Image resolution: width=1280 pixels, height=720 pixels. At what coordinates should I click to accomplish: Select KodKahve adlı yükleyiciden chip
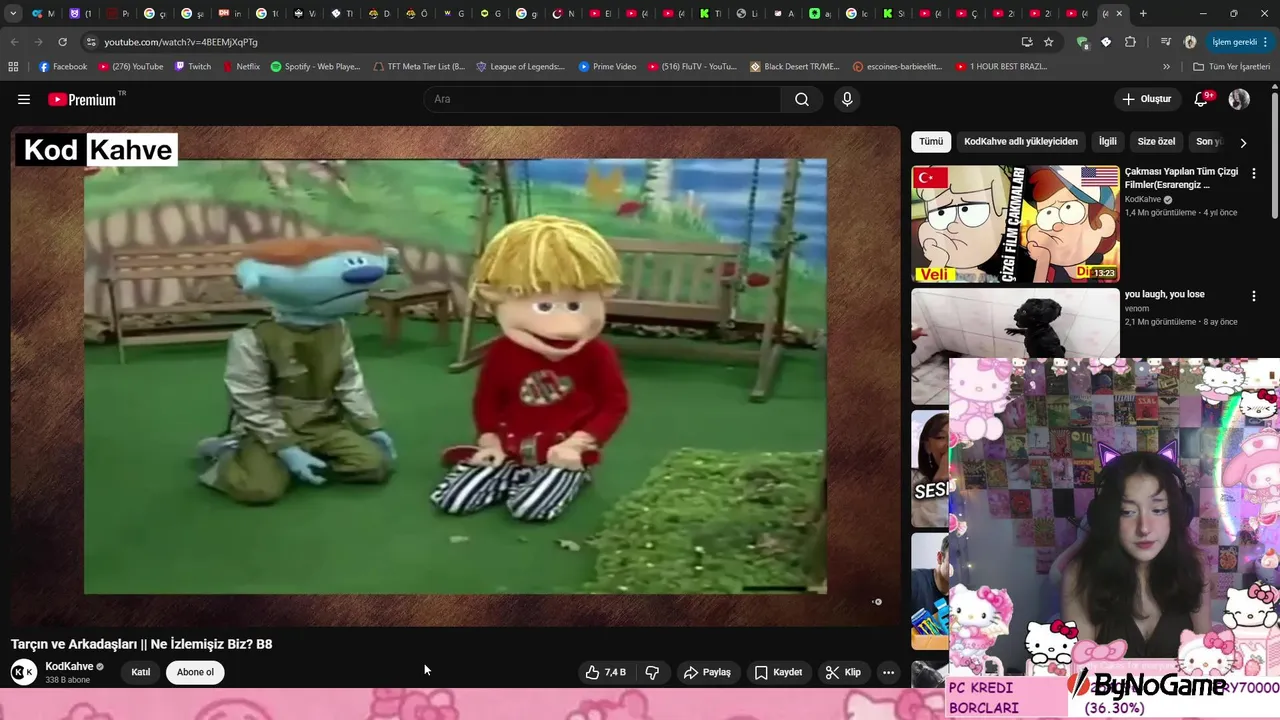coord(1021,142)
